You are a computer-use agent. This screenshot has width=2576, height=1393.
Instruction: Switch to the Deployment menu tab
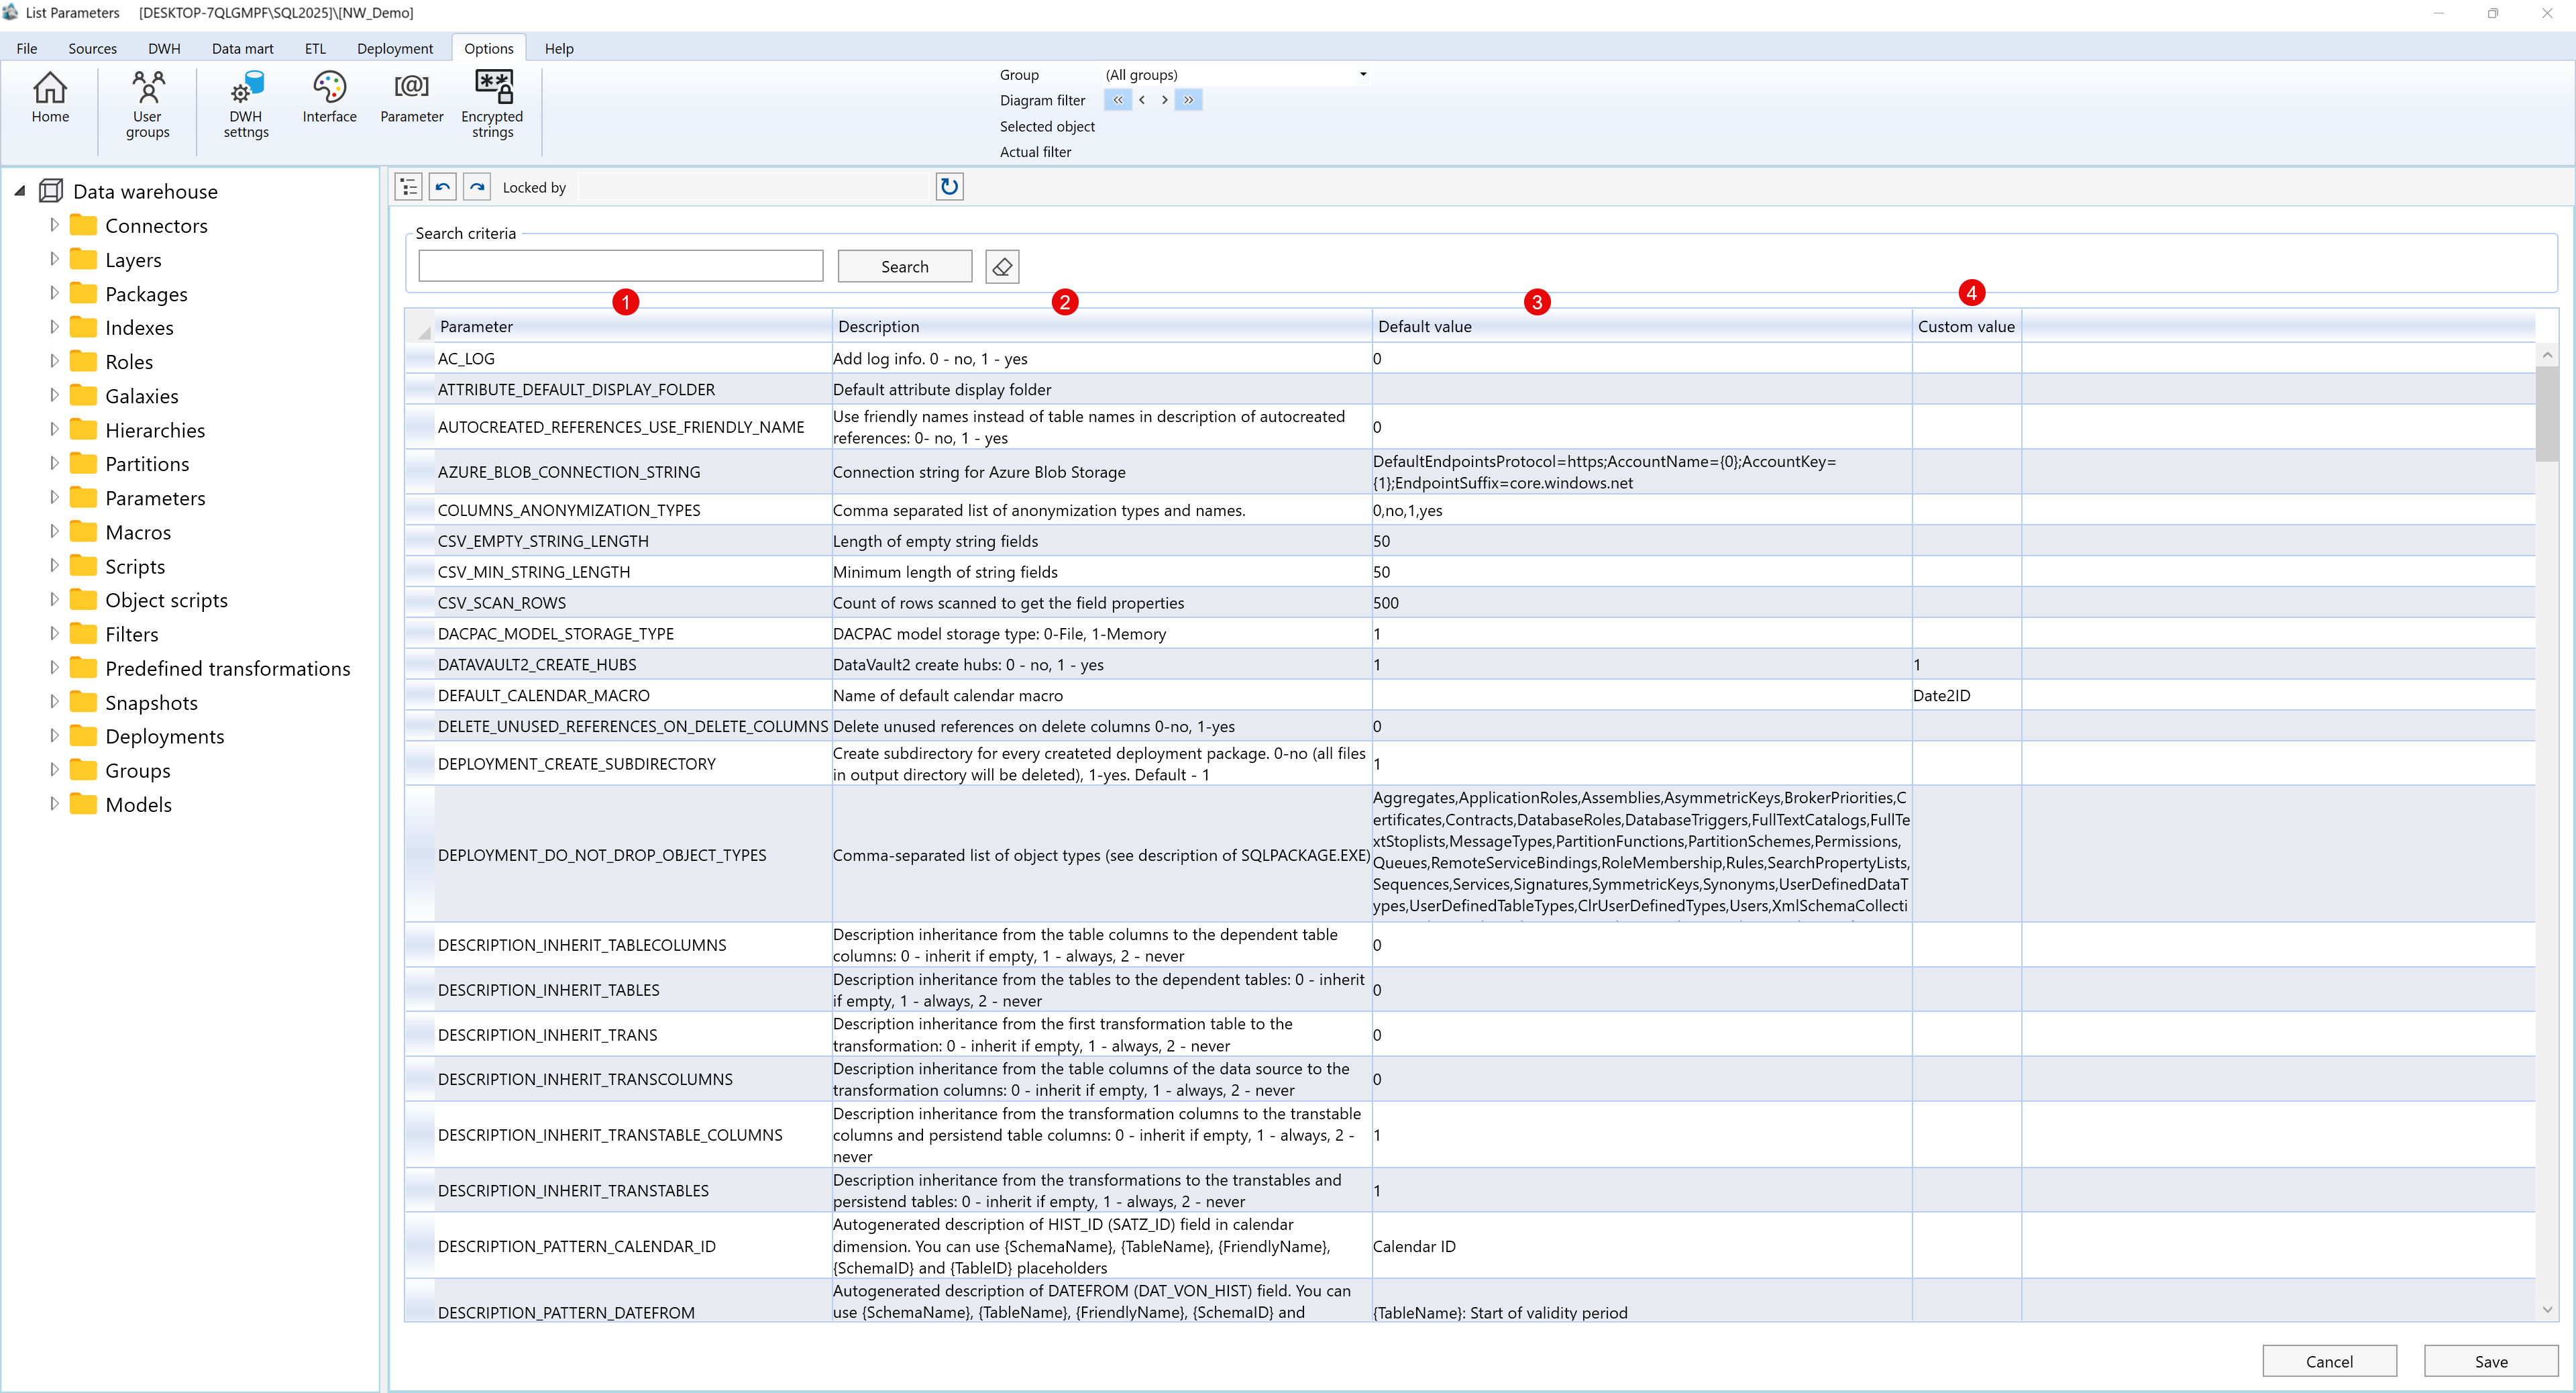[x=394, y=47]
